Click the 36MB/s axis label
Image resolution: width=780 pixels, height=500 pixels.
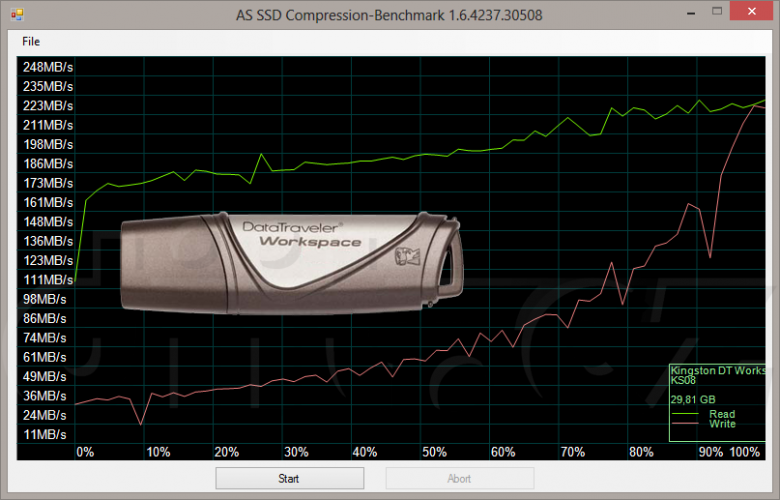(44, 396)
